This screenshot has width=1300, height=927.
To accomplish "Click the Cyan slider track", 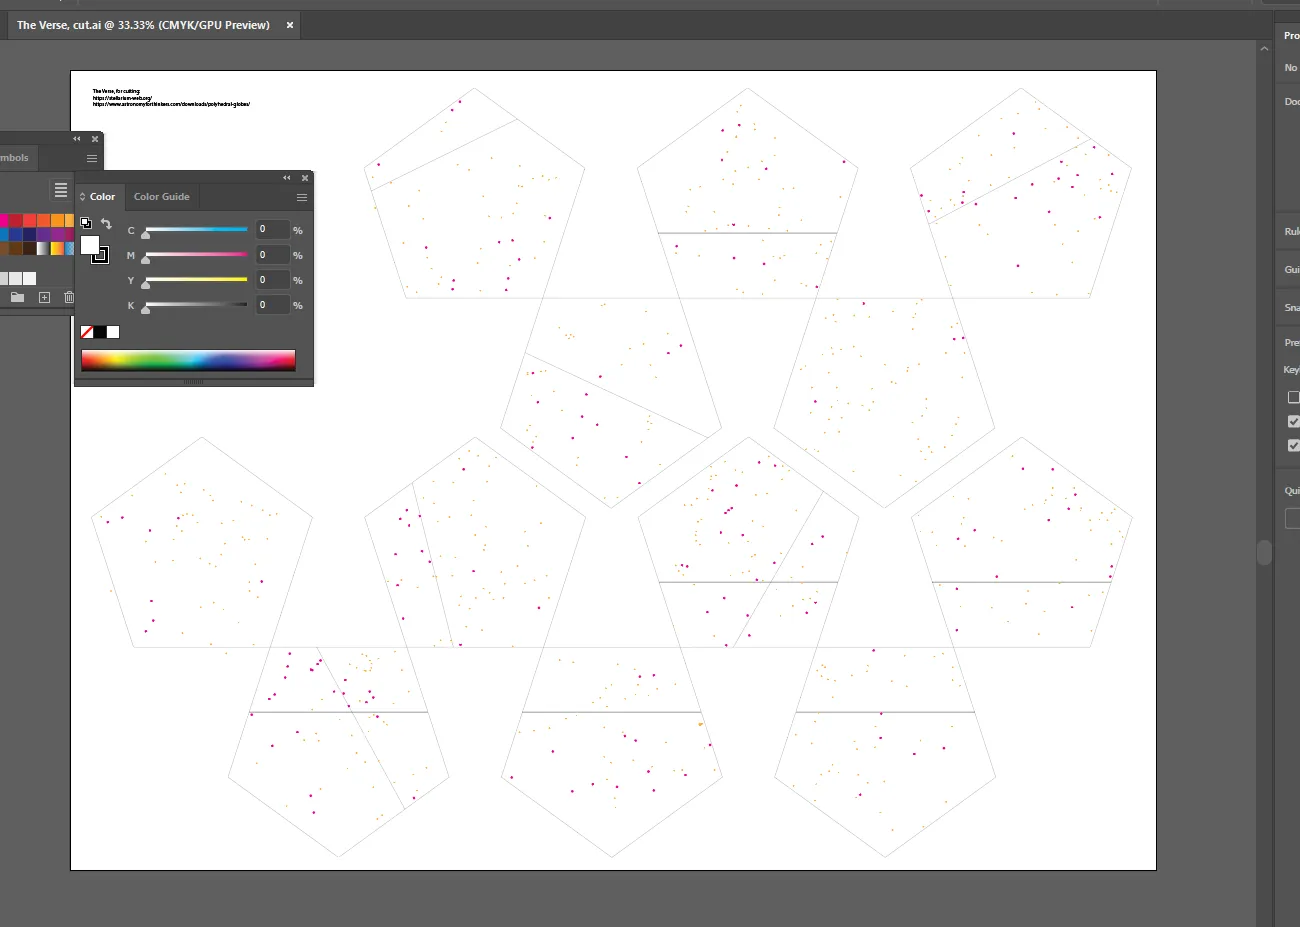I will 196,230.
